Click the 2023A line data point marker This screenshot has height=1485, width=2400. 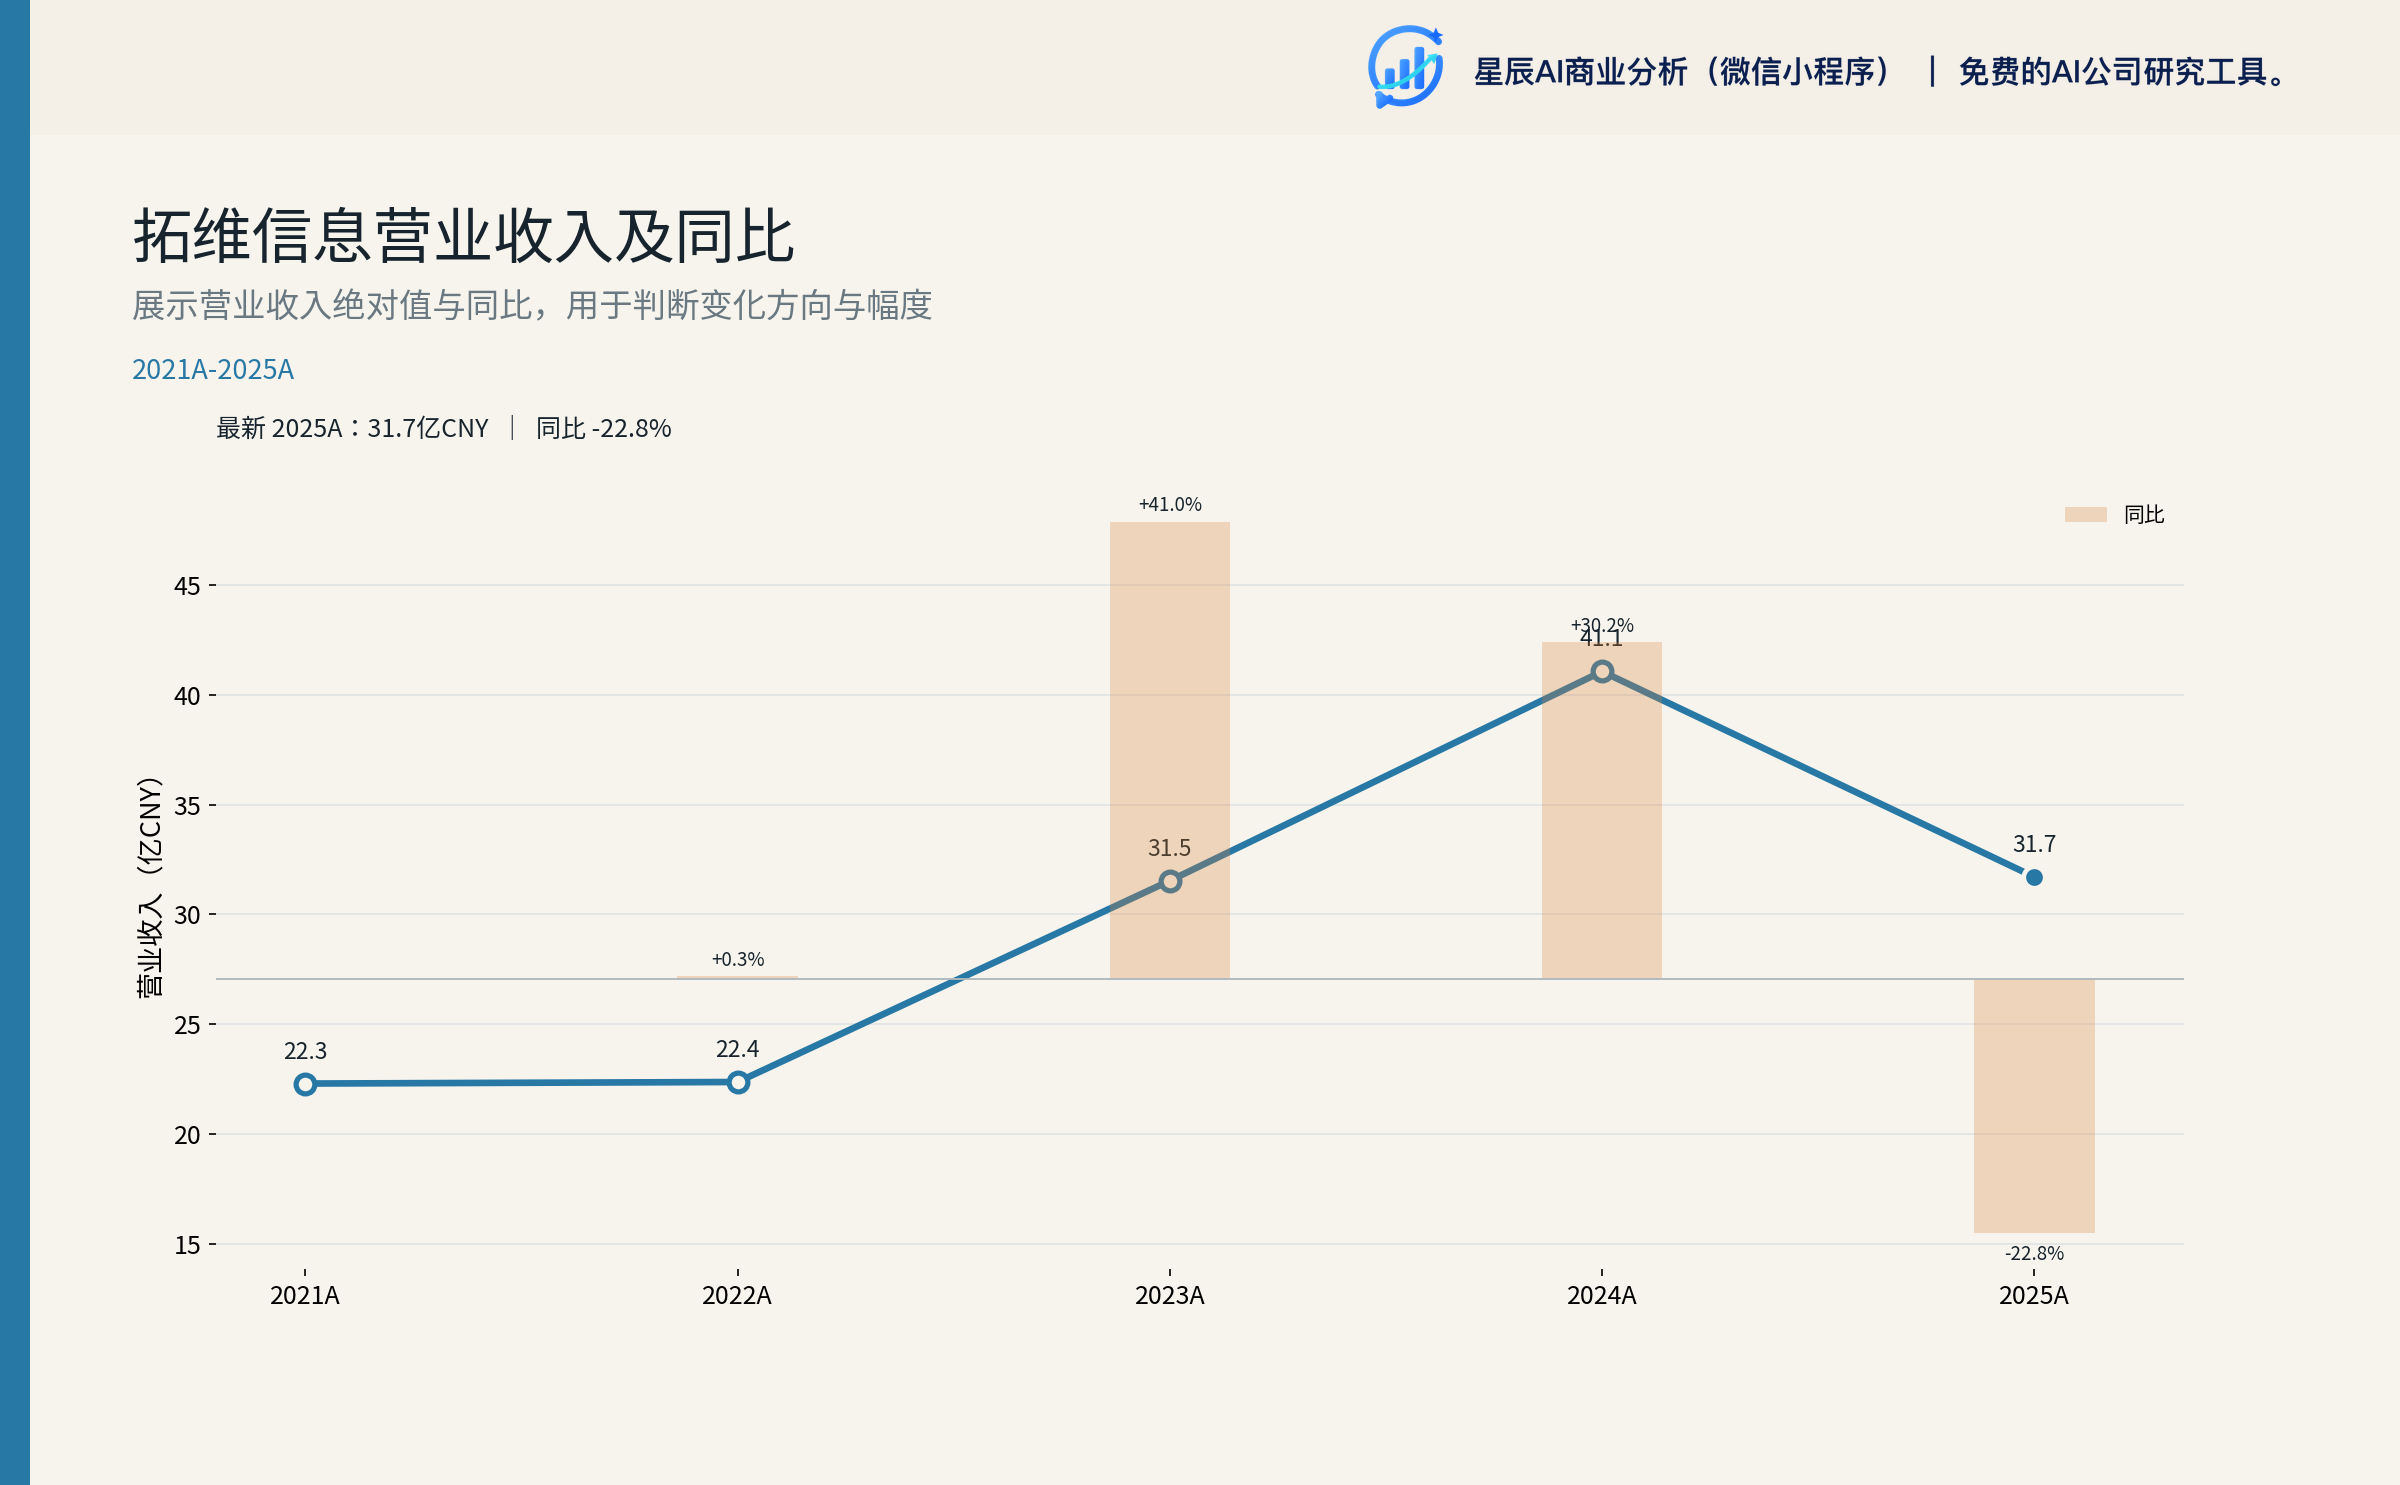[1170, 881]
